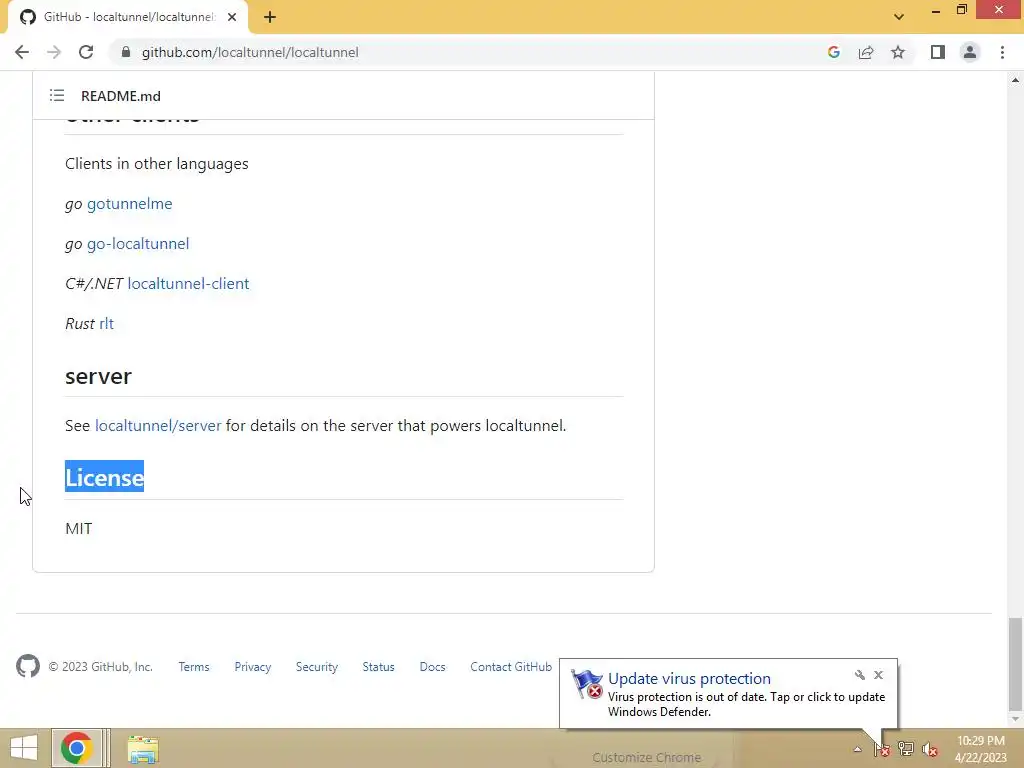Screen dimensions: 1024x768
Task: Open notification settings wrench icon
Action: [x=859, y=675]
